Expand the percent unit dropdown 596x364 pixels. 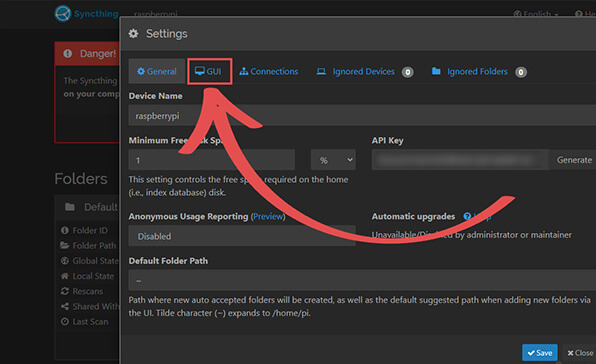pos(333,160)
